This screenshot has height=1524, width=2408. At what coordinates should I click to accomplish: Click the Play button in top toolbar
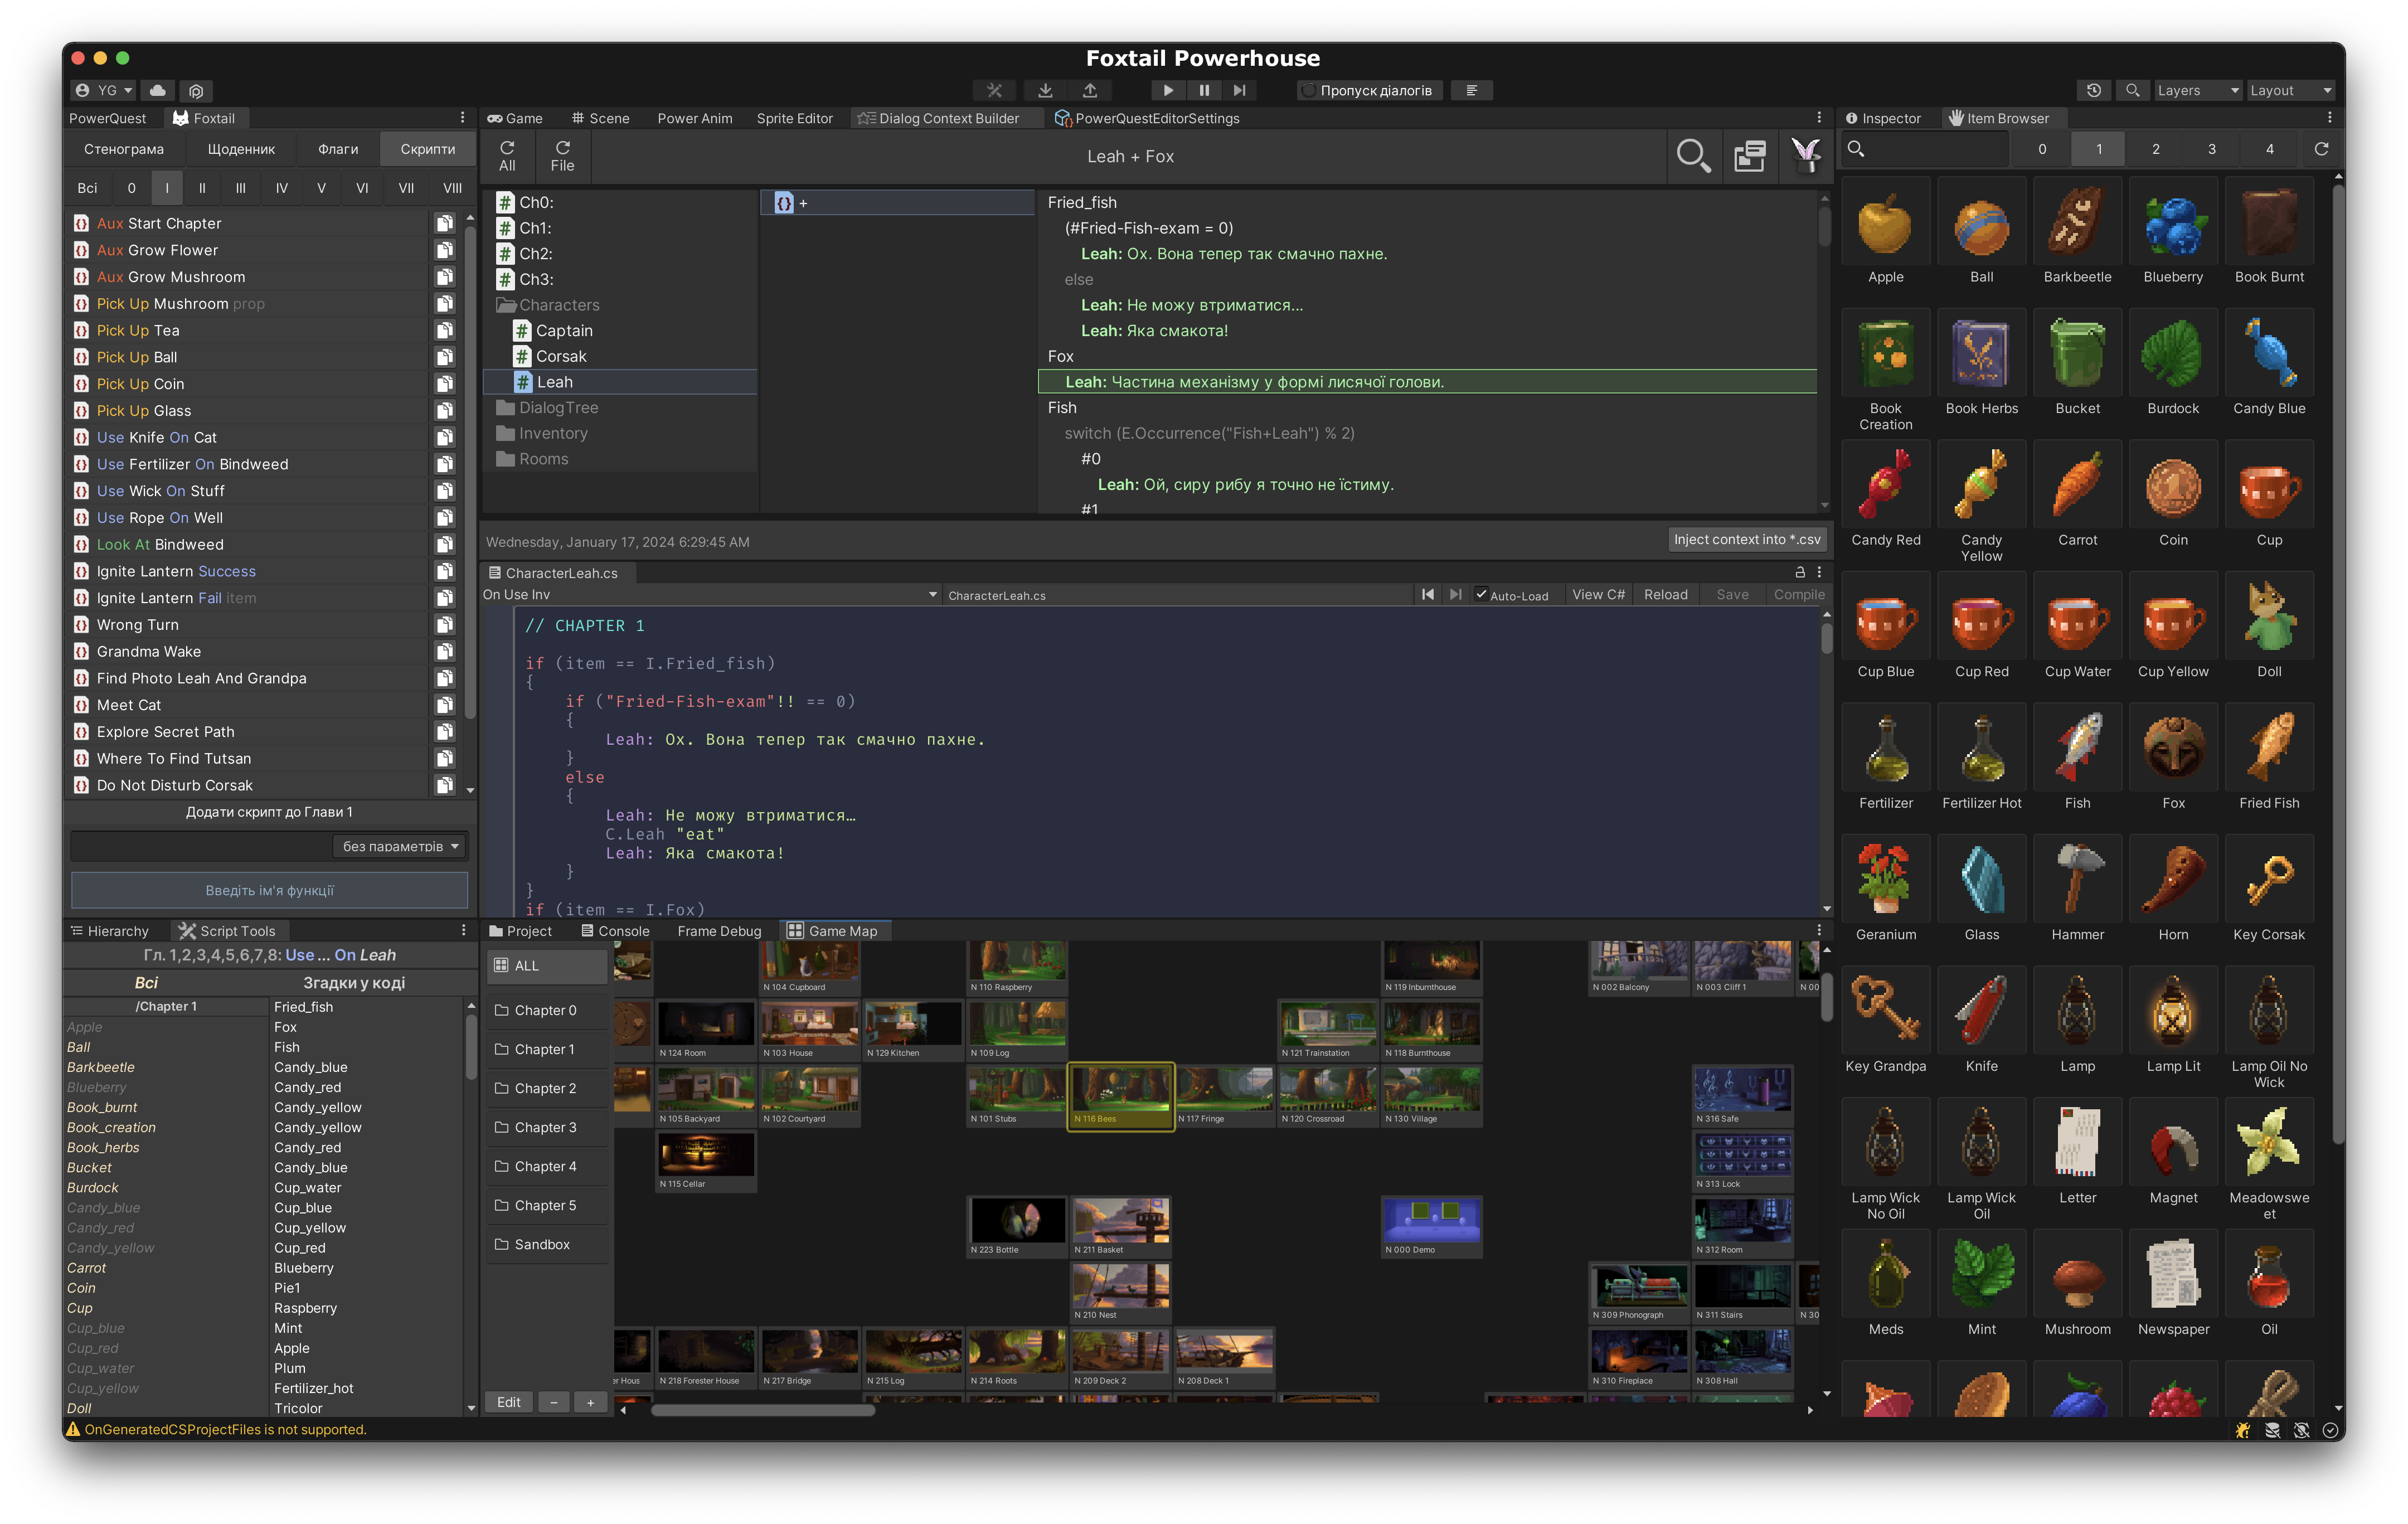[1167, 90]
